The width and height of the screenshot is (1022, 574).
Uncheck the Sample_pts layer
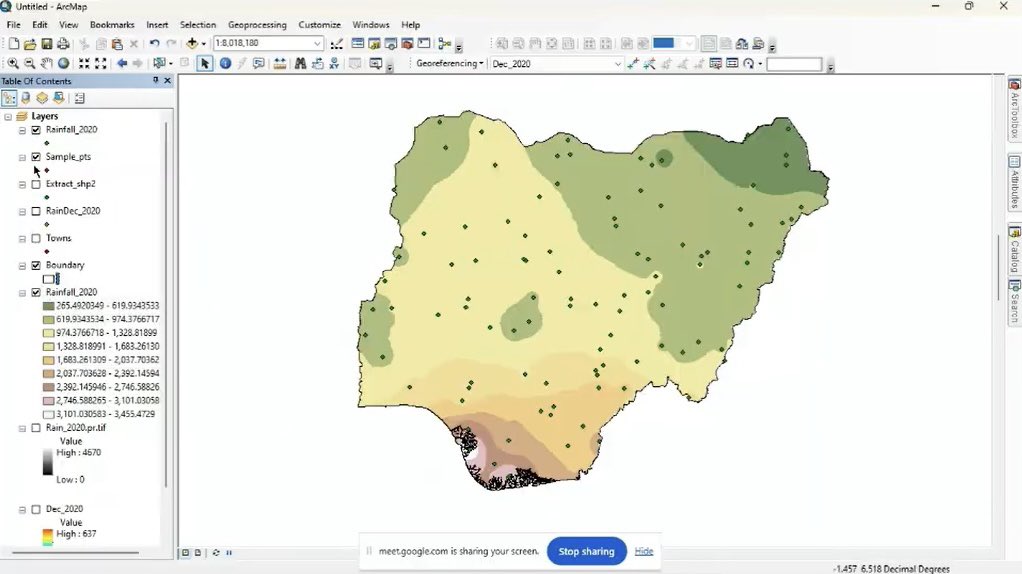tap(36, 157)
